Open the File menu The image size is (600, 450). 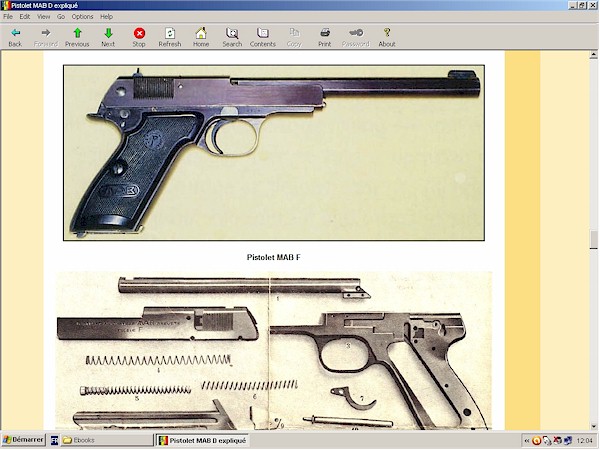[x=8, y=16]
